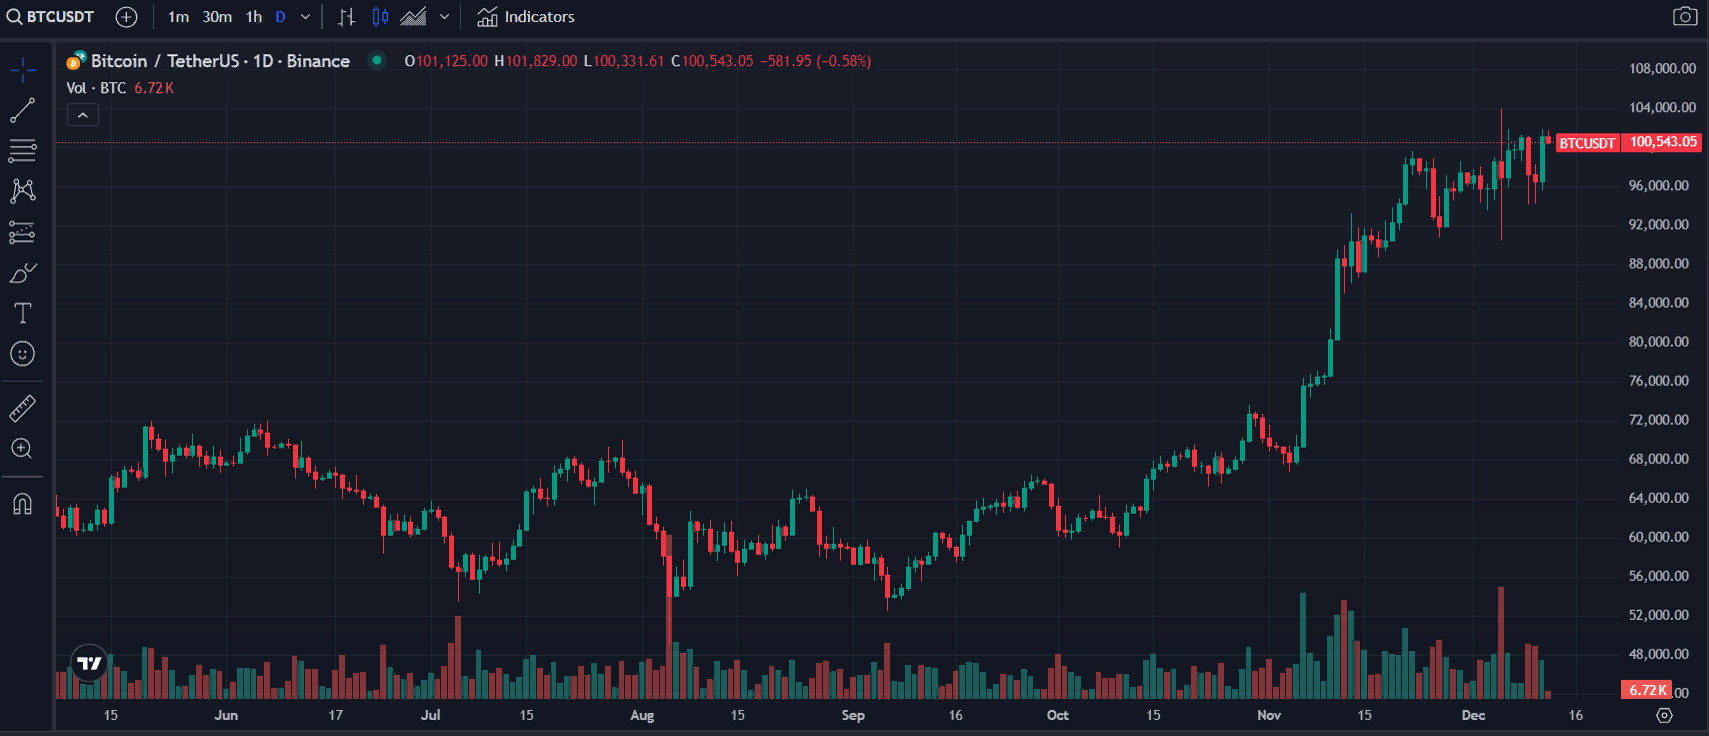Click the 6.72K volume label on scale

click(1646, 690)
